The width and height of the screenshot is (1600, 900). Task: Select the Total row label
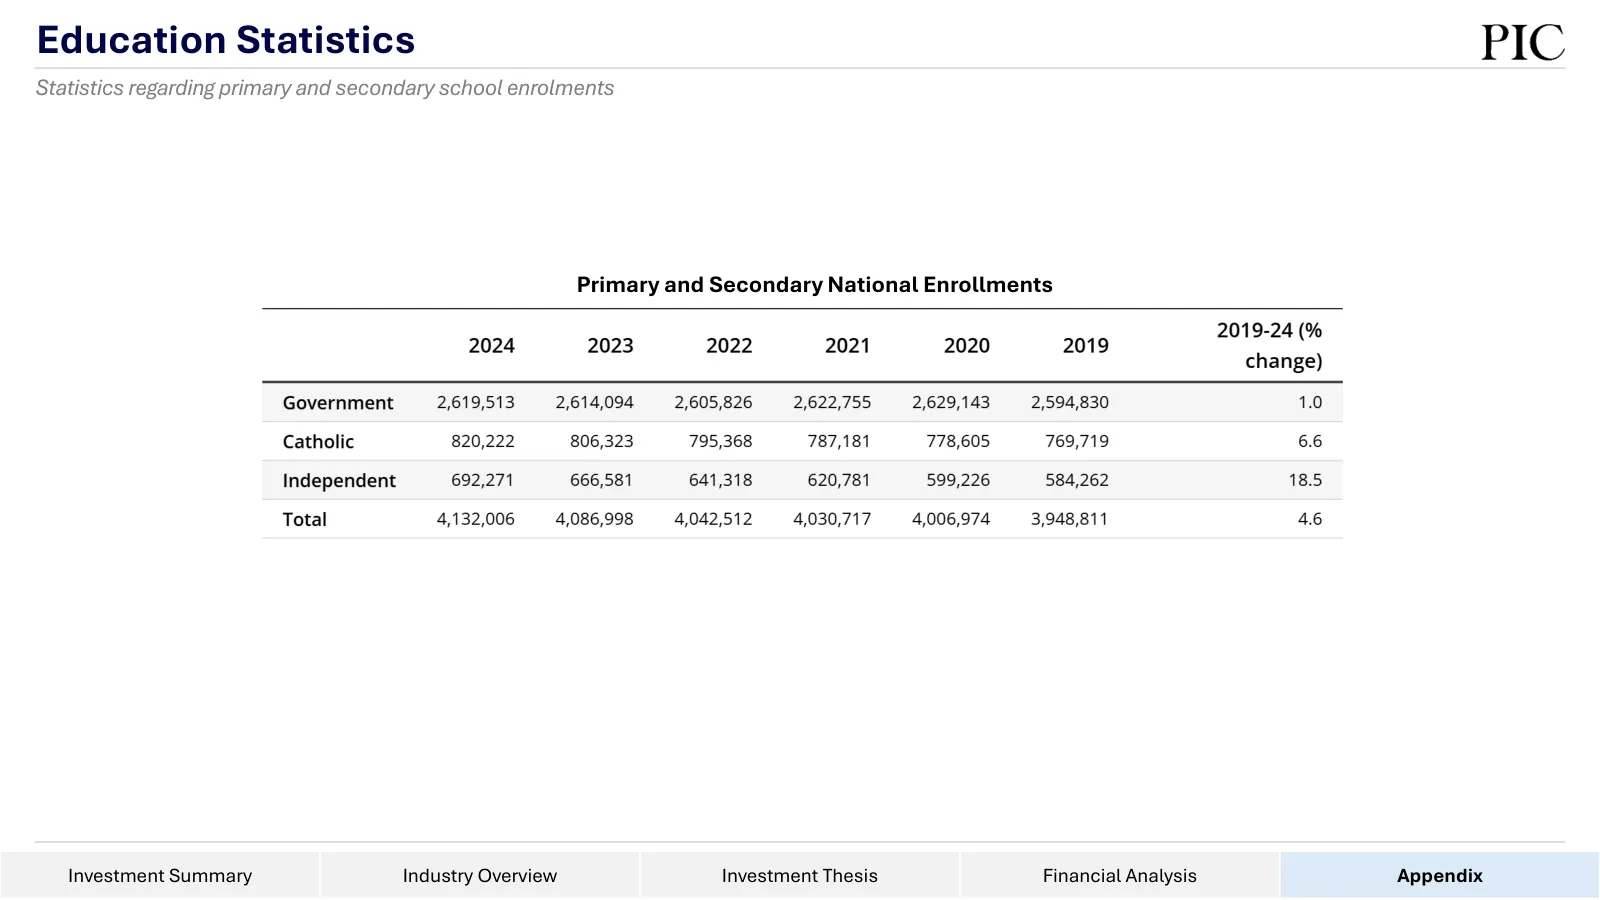coord(305,520)
